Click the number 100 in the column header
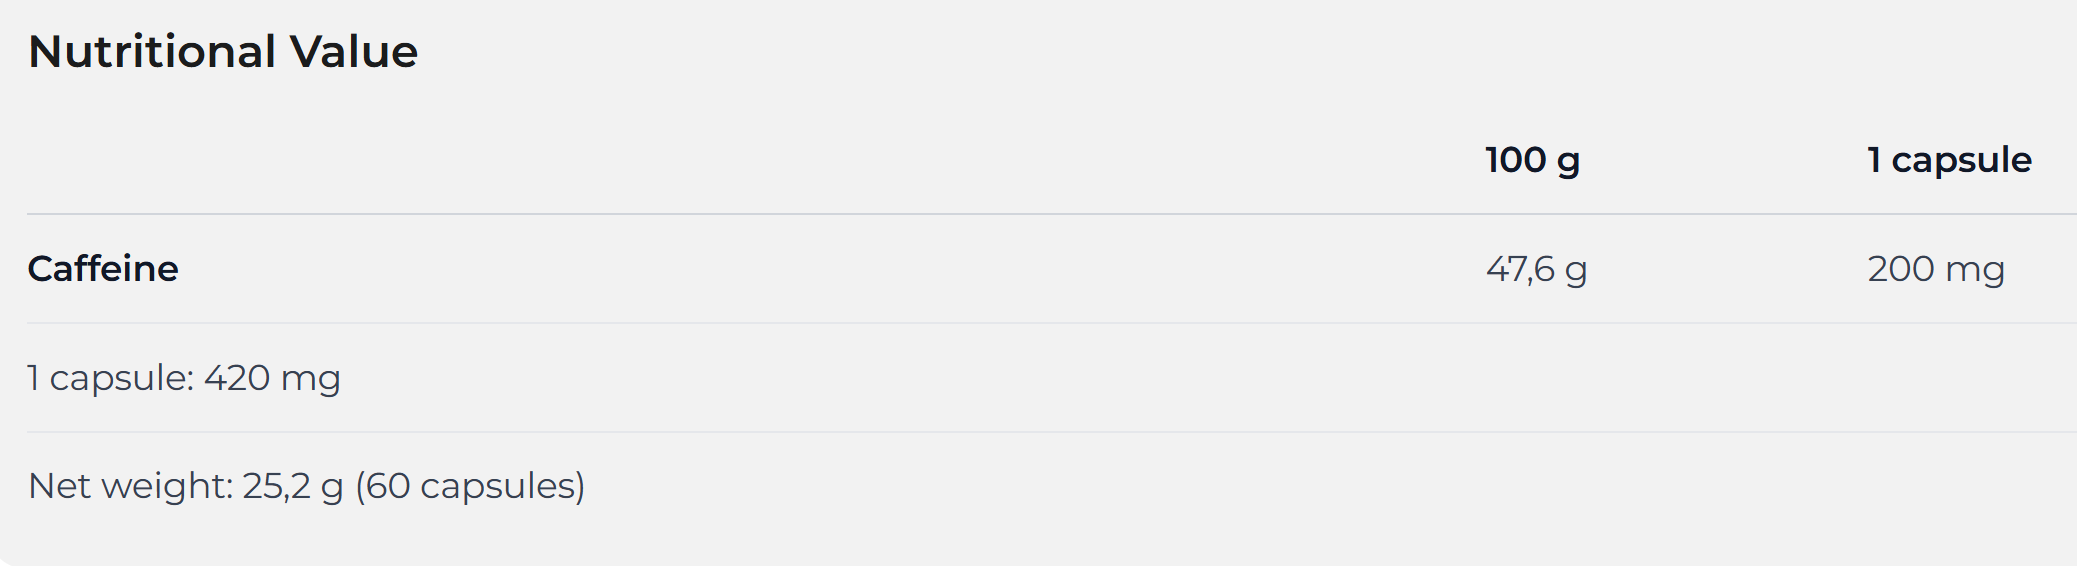This screenshot has height=566, width=2077. click(1515, 160)
